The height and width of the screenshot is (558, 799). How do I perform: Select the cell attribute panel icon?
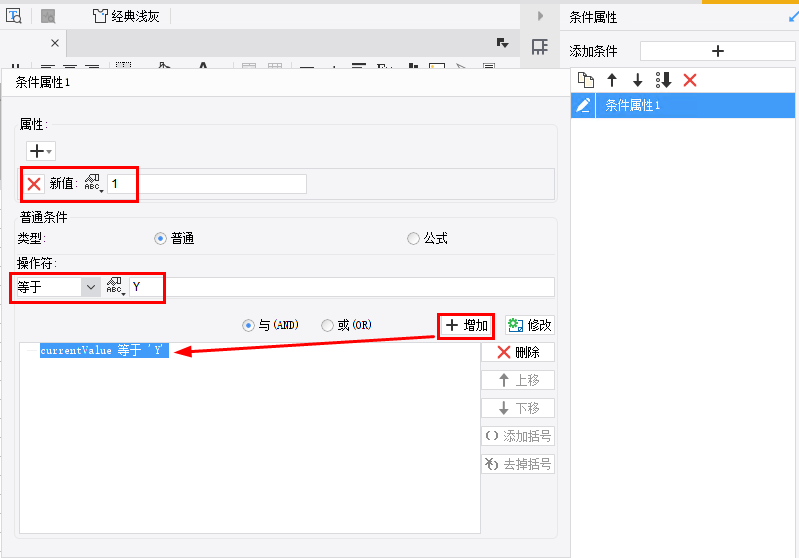pyautogui.click(x=540, y=47)
